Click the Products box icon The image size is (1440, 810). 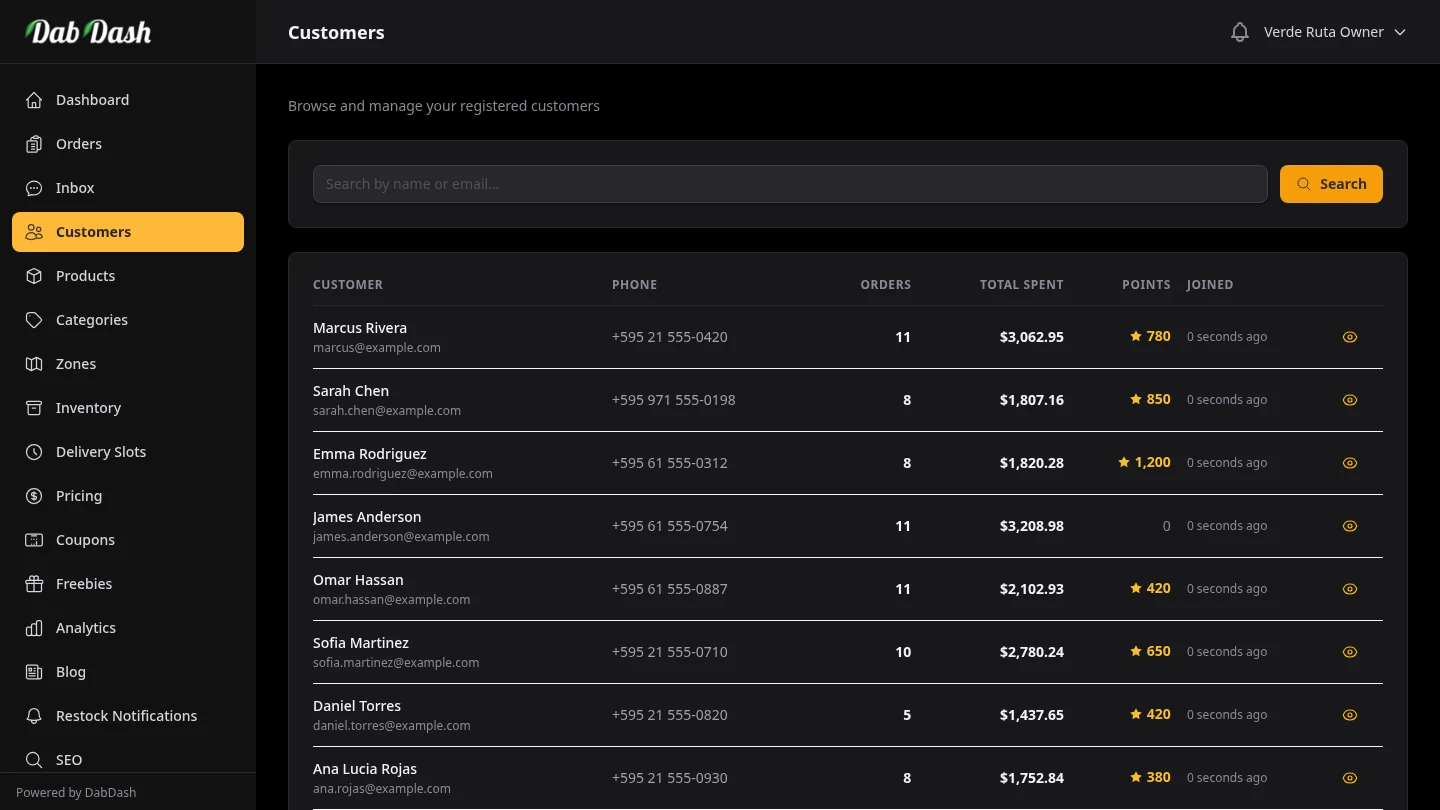(34, 275)
